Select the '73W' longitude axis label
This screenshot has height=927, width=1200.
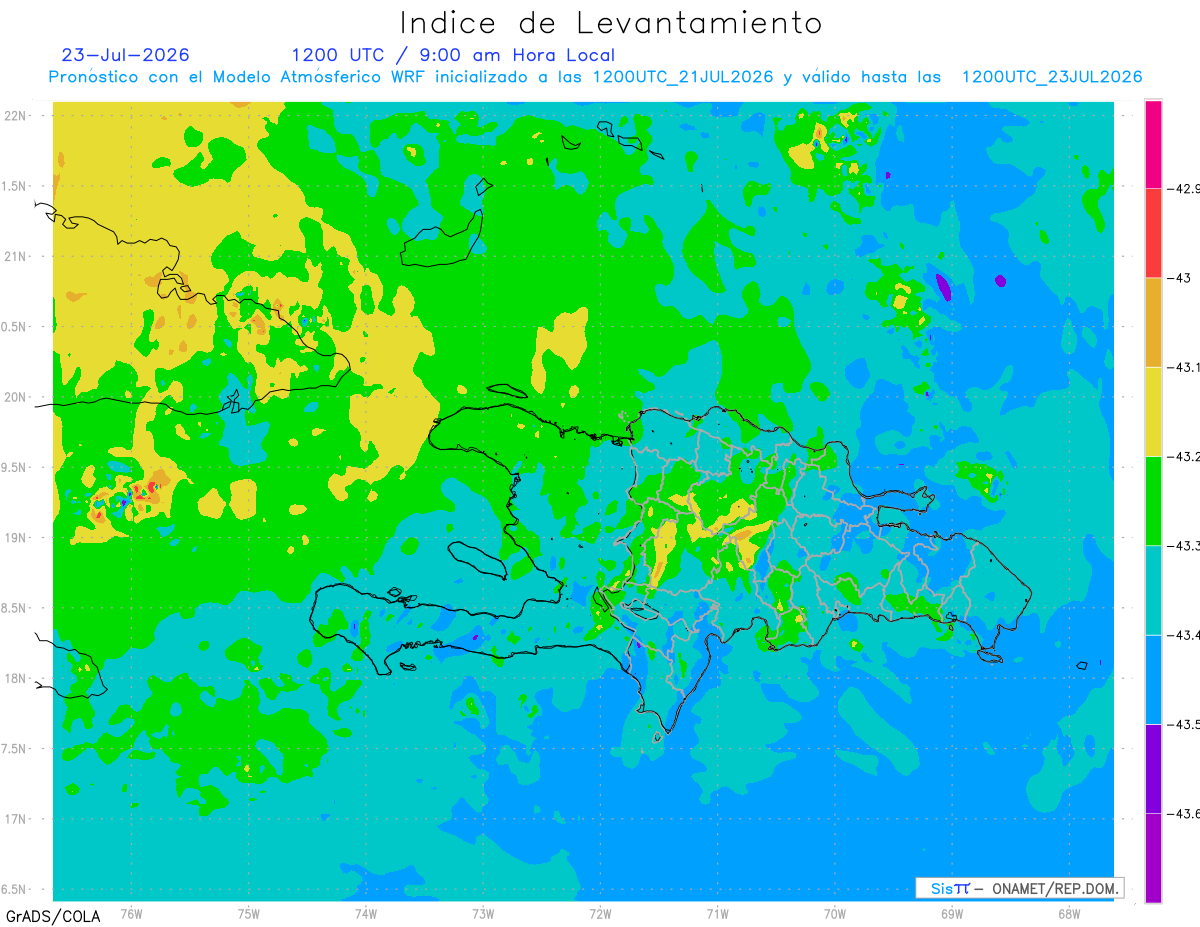tap(483, 913)
